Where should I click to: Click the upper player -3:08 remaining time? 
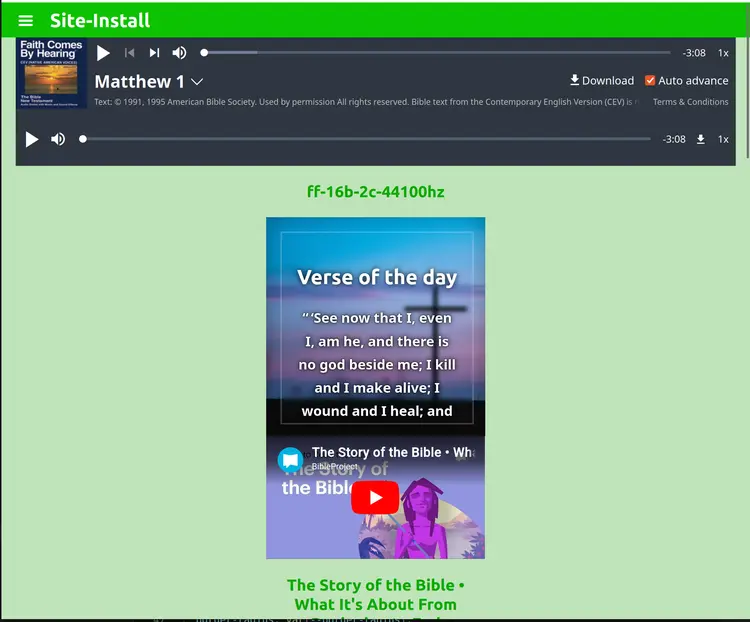tap(694, 53)
